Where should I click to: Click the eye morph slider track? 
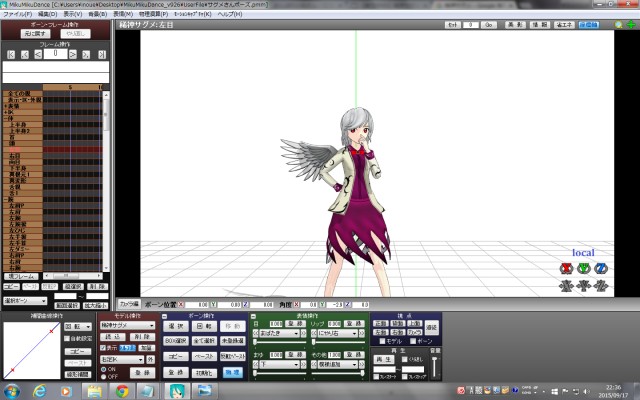[280, 342]
